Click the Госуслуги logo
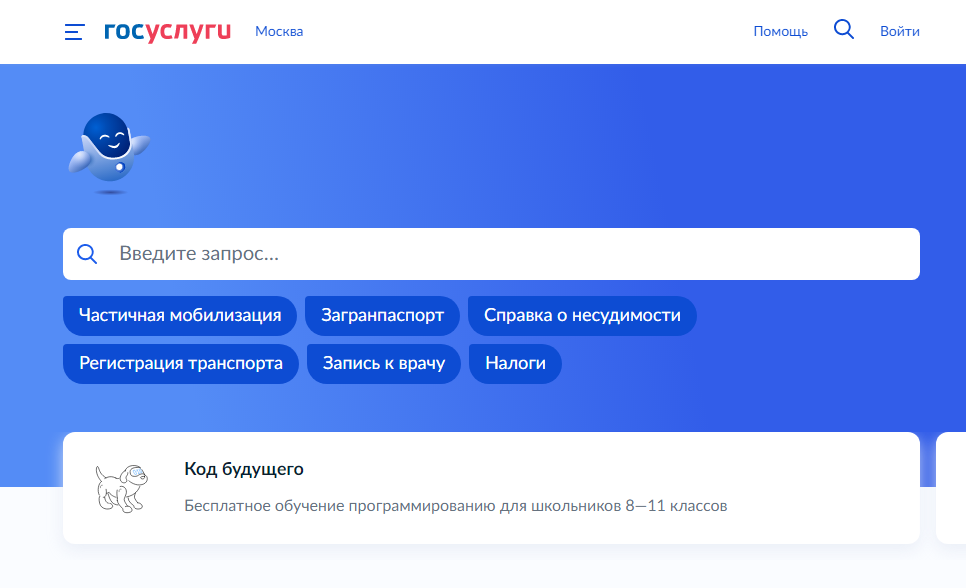Image resolution: width=966 pixels, height=588 pixels. coord(167,31)
